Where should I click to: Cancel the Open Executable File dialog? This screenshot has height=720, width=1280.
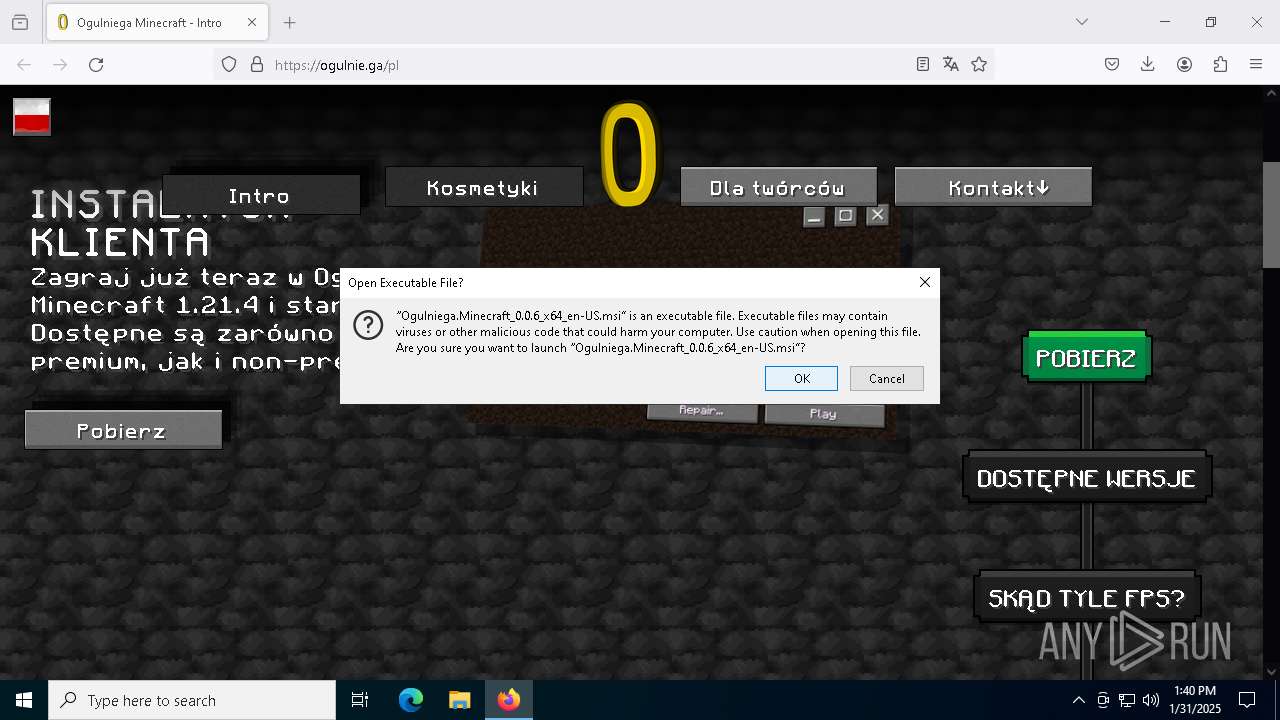(887, 378)
